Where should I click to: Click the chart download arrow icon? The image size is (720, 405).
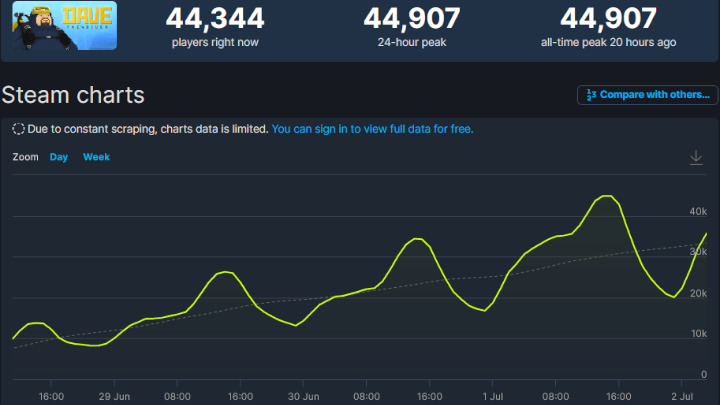pyautogui.click(x=696, y=157)
